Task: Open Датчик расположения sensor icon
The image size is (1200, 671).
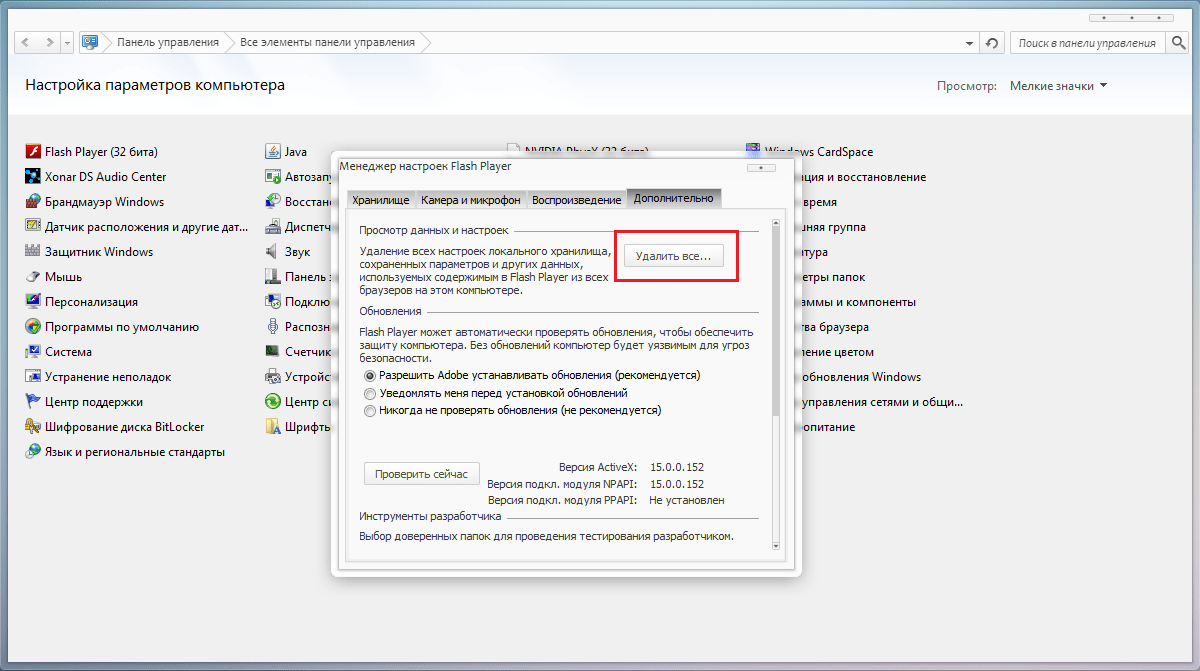Action: click(x=33, y=227)
